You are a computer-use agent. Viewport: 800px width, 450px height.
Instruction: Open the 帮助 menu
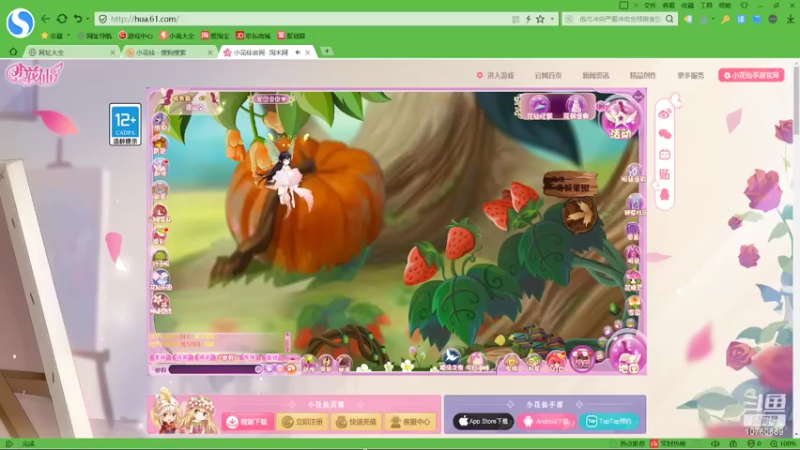[x=724, y=5]
